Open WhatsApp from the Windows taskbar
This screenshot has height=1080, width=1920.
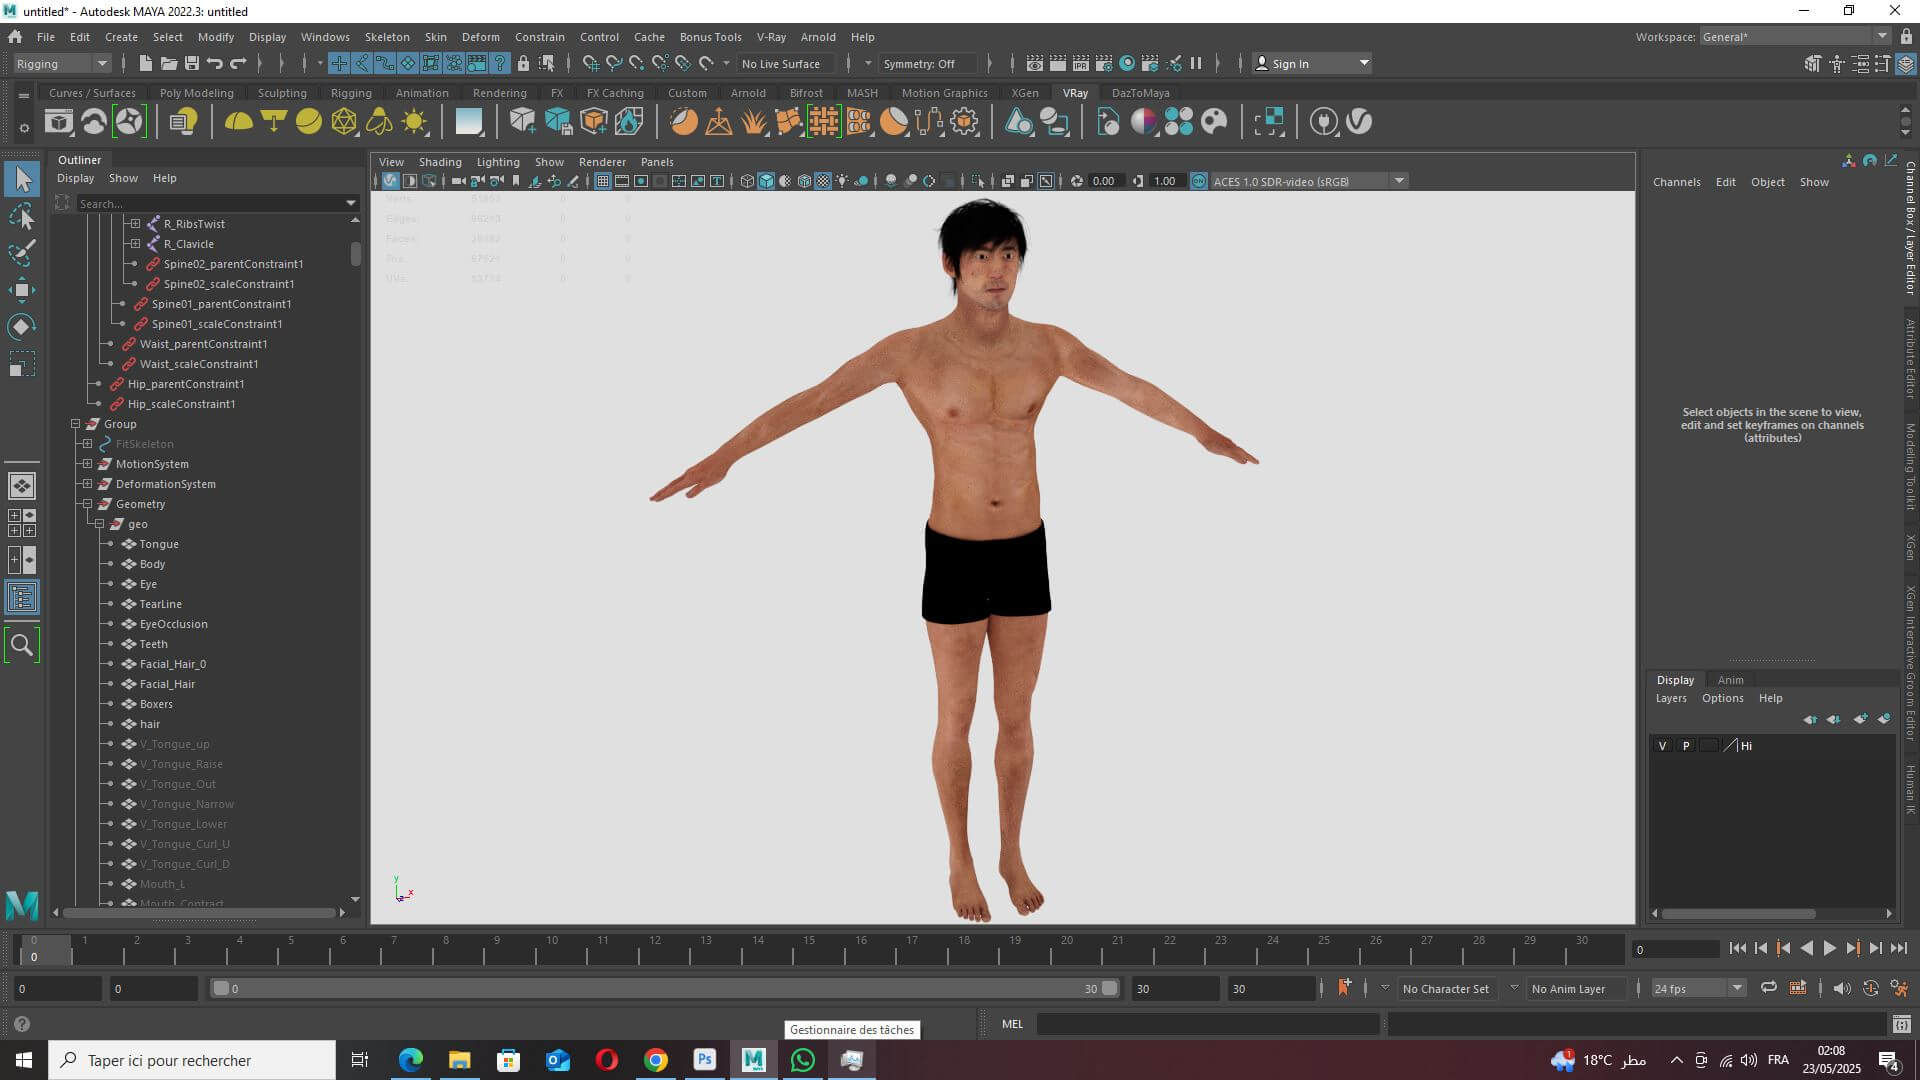802,1060
